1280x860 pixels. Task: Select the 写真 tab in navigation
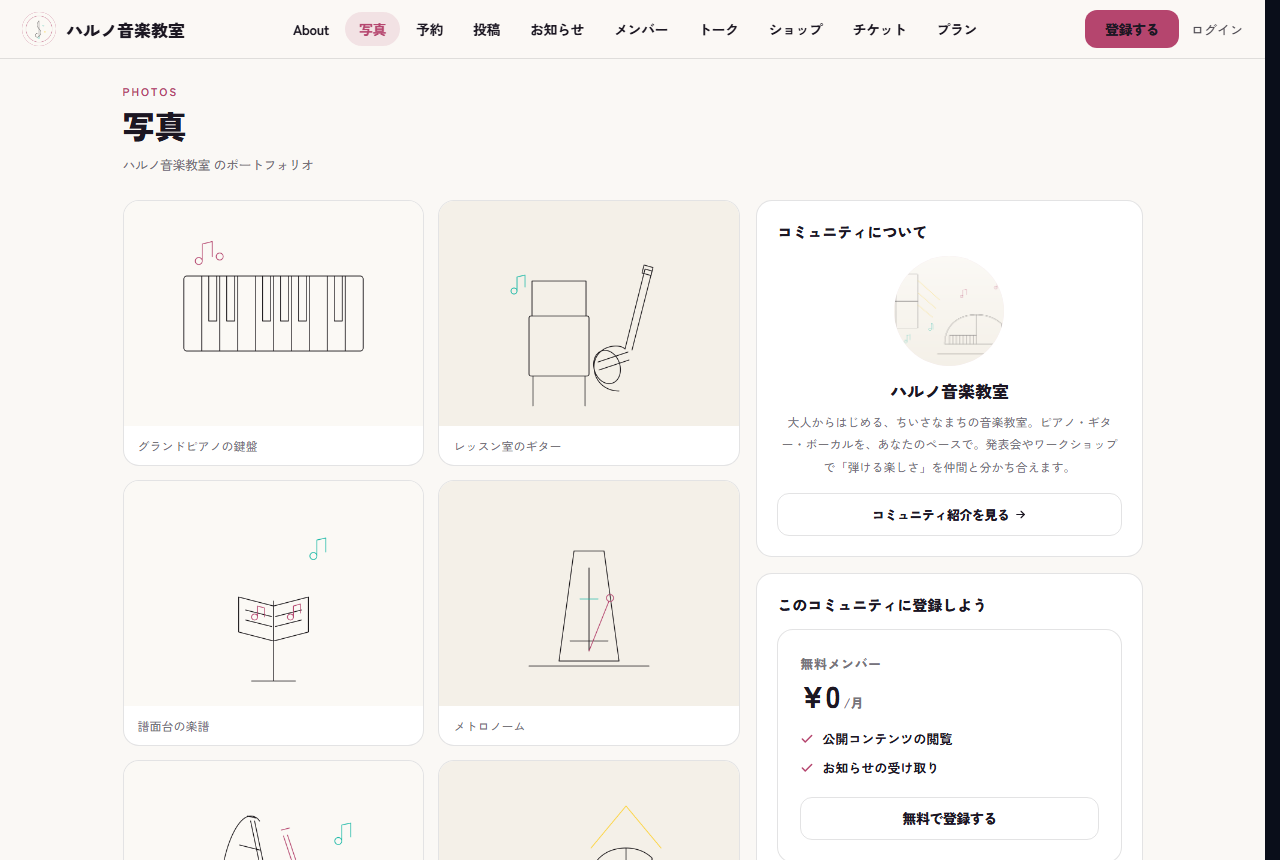[x=373, y=30]
